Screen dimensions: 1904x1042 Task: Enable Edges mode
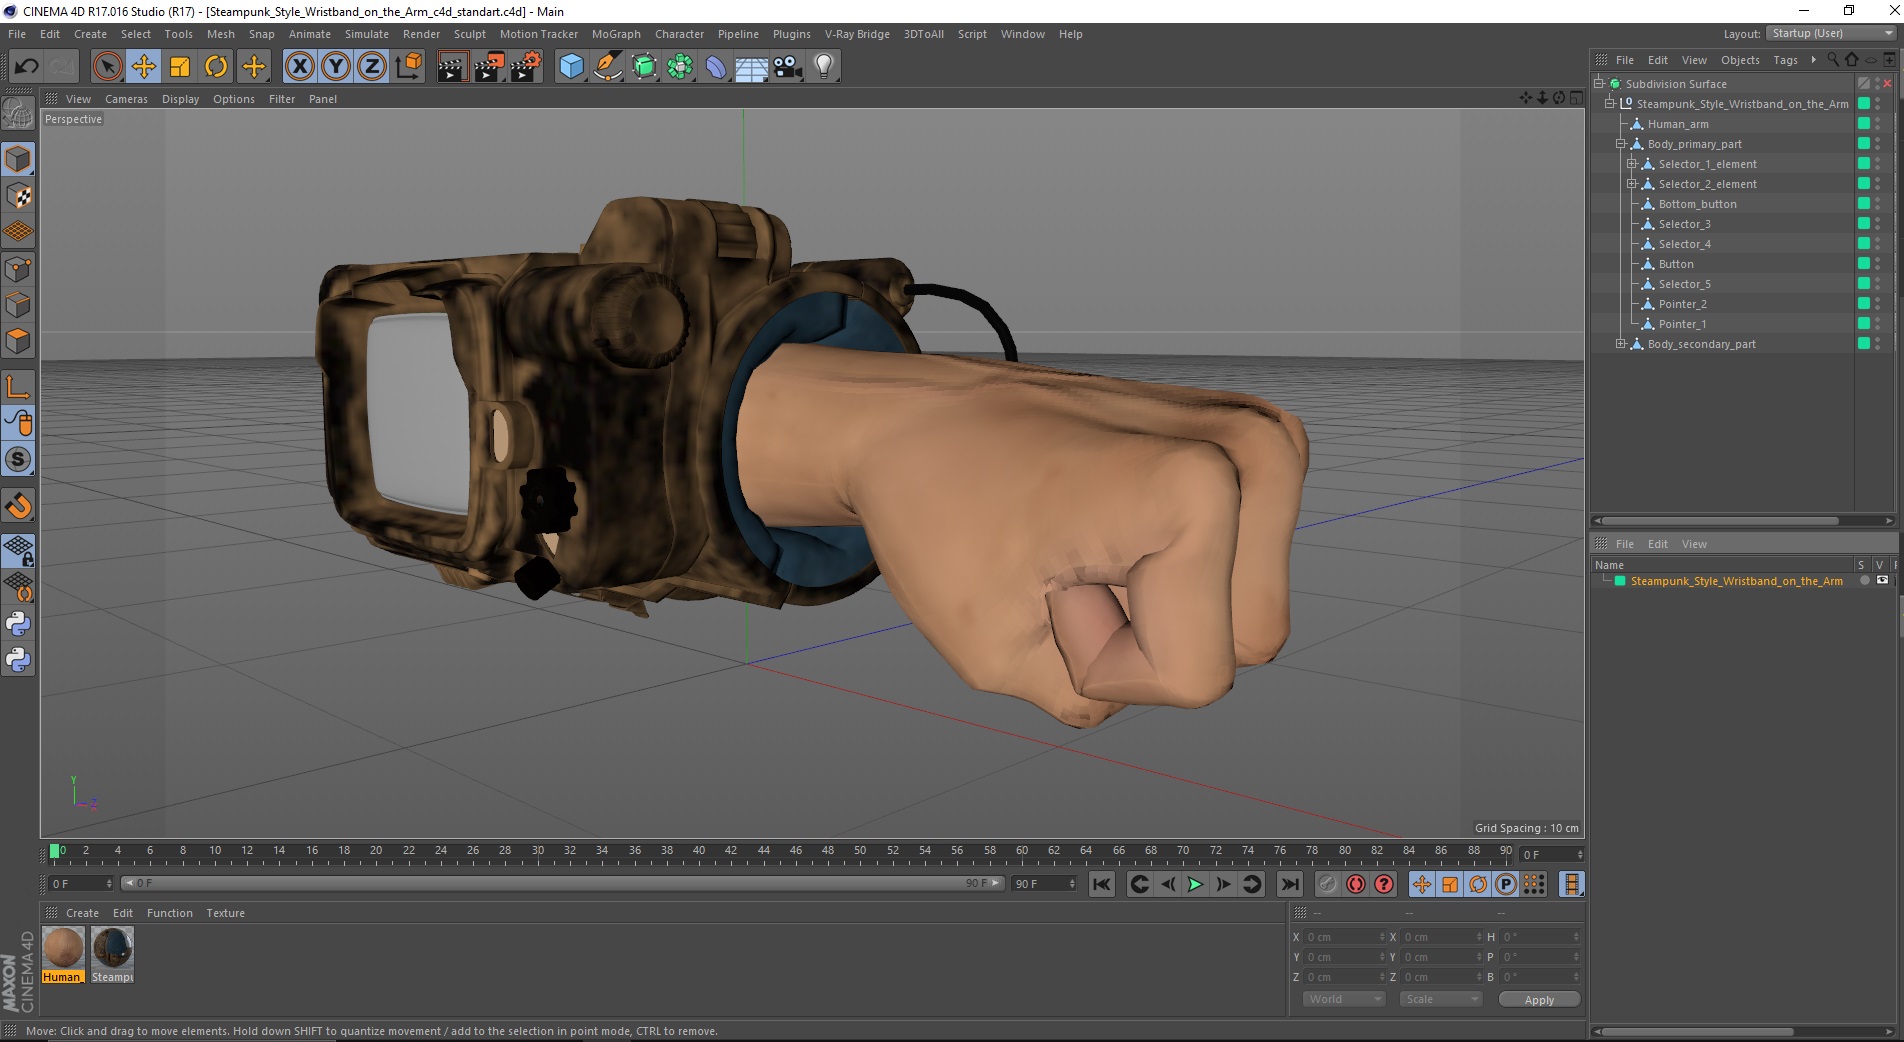pos(18,305)
